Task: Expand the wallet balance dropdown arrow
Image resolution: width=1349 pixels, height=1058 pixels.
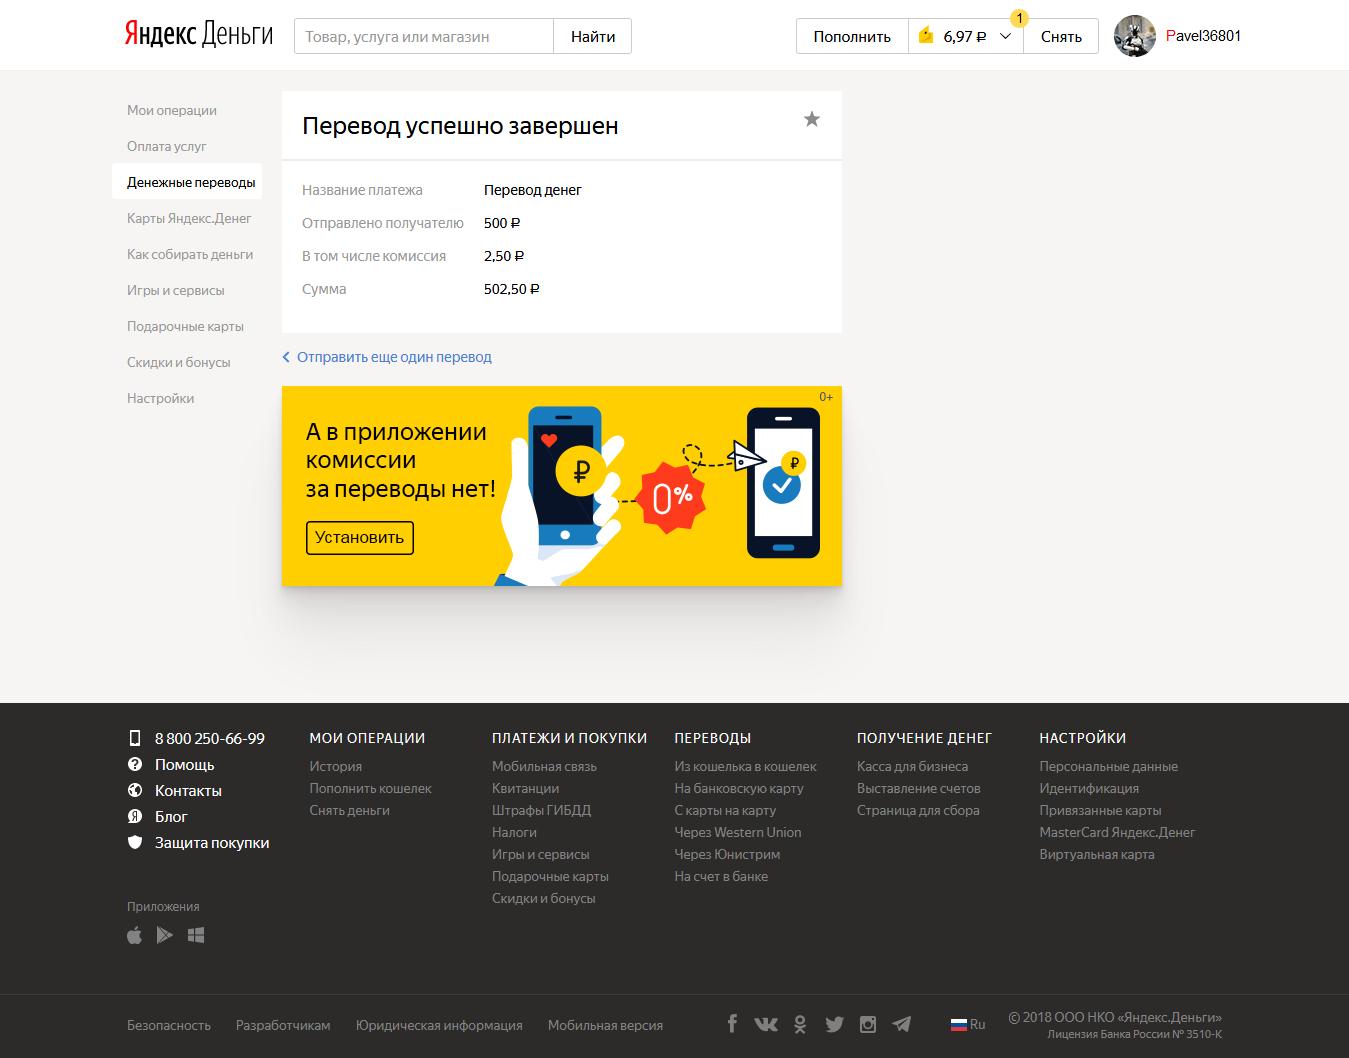Action: tap(1005, 36)
